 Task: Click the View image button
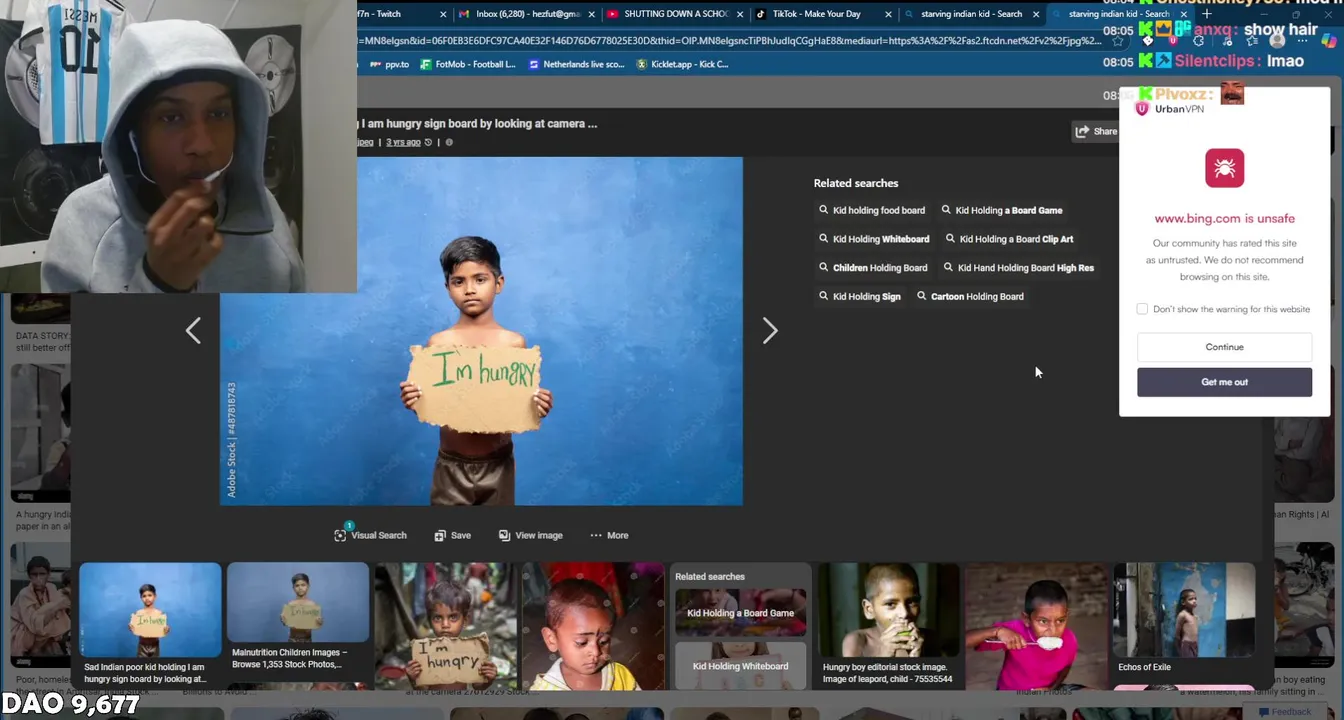[530, 535]
